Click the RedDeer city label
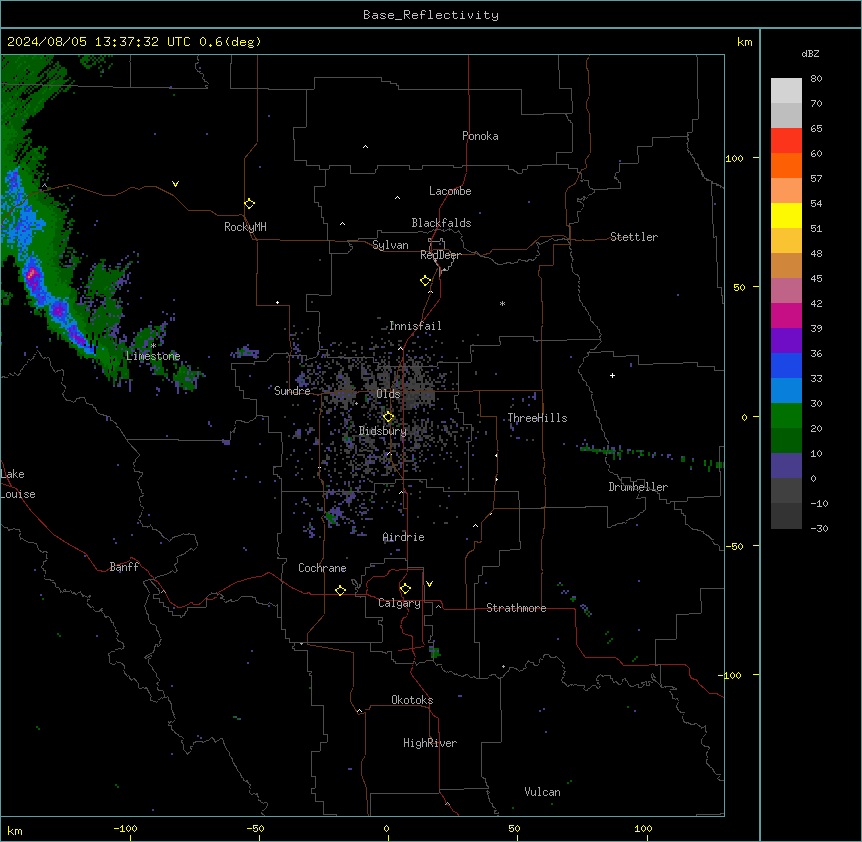The image size is (862, 842). click(x=441, y=255)
